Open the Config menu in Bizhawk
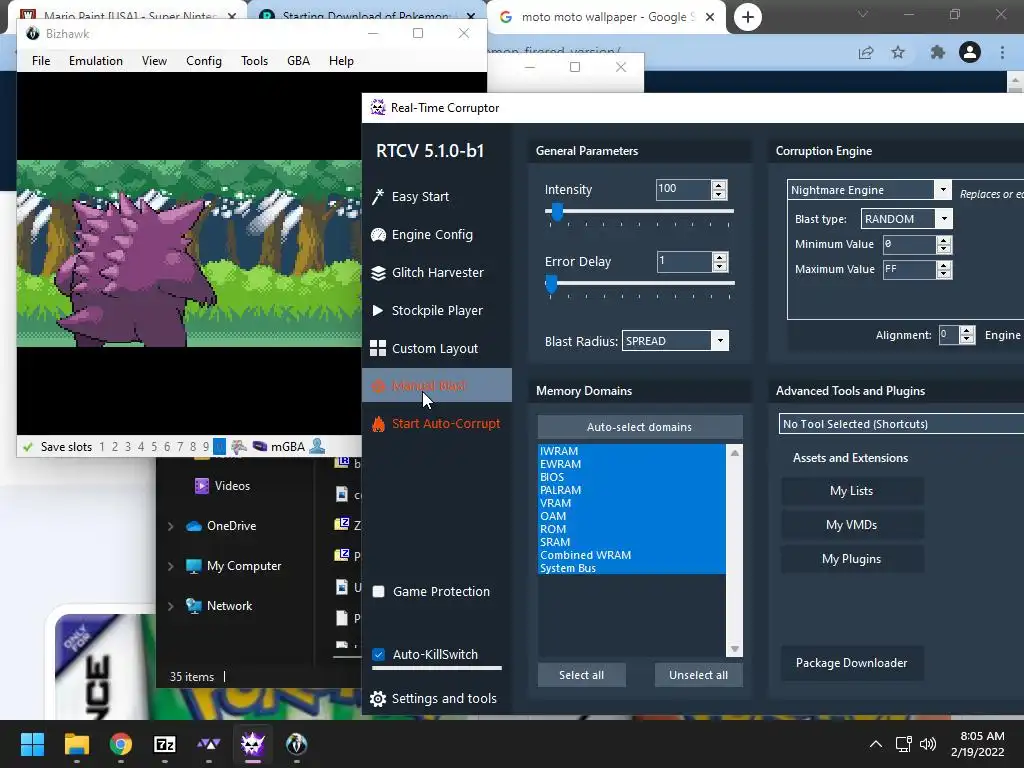Screen dimensions: 1024x768 (x=204, y=61)
